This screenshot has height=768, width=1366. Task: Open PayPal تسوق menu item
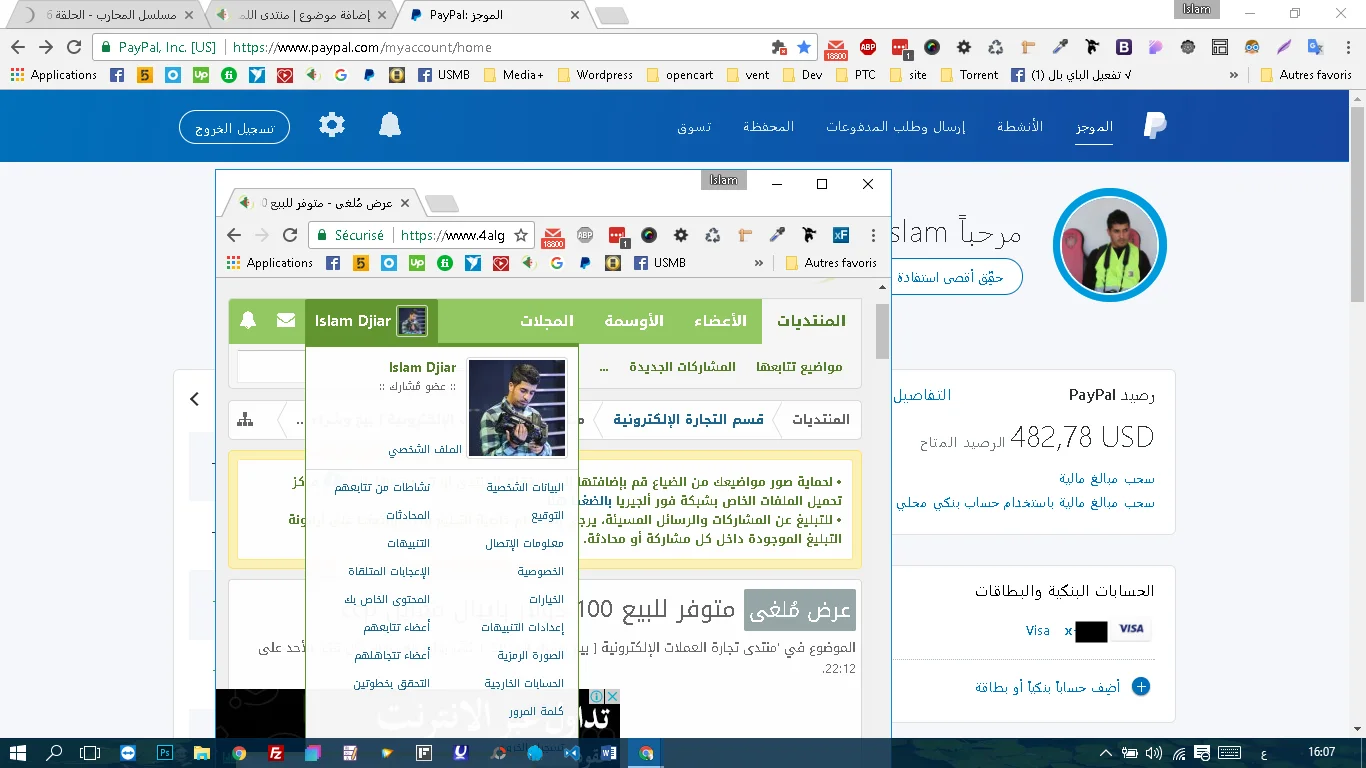click(694, 127)
